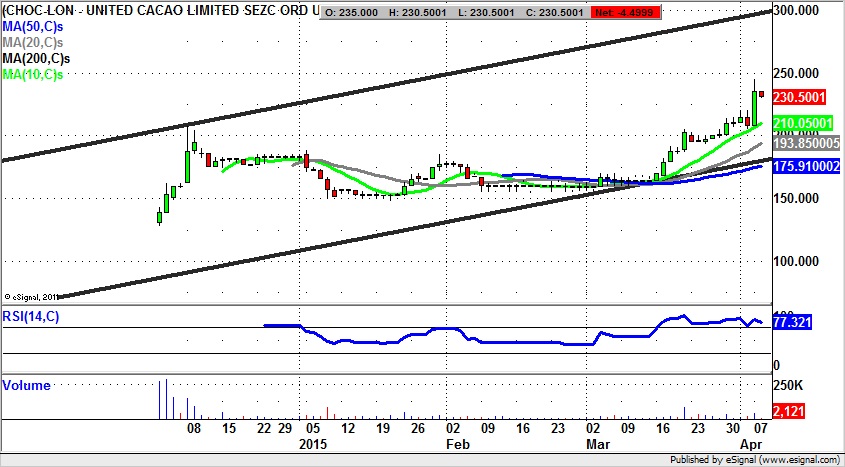The width and height of the screenshot is (845, 467).
Task: Click the blue 175.910002 moving average tag
Action: (x=808, y=166)
